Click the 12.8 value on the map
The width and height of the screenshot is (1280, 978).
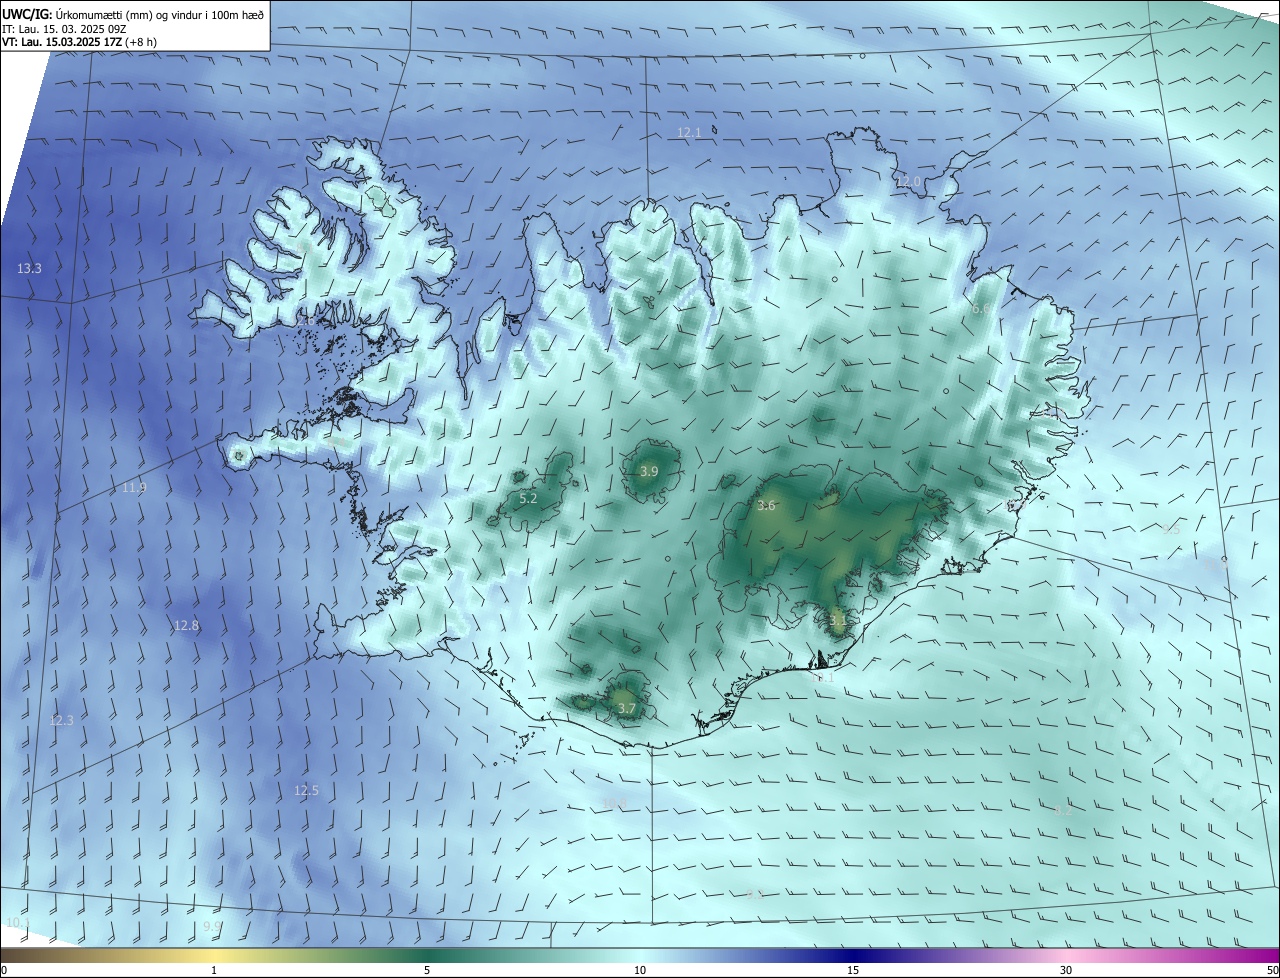pos(186,626)
